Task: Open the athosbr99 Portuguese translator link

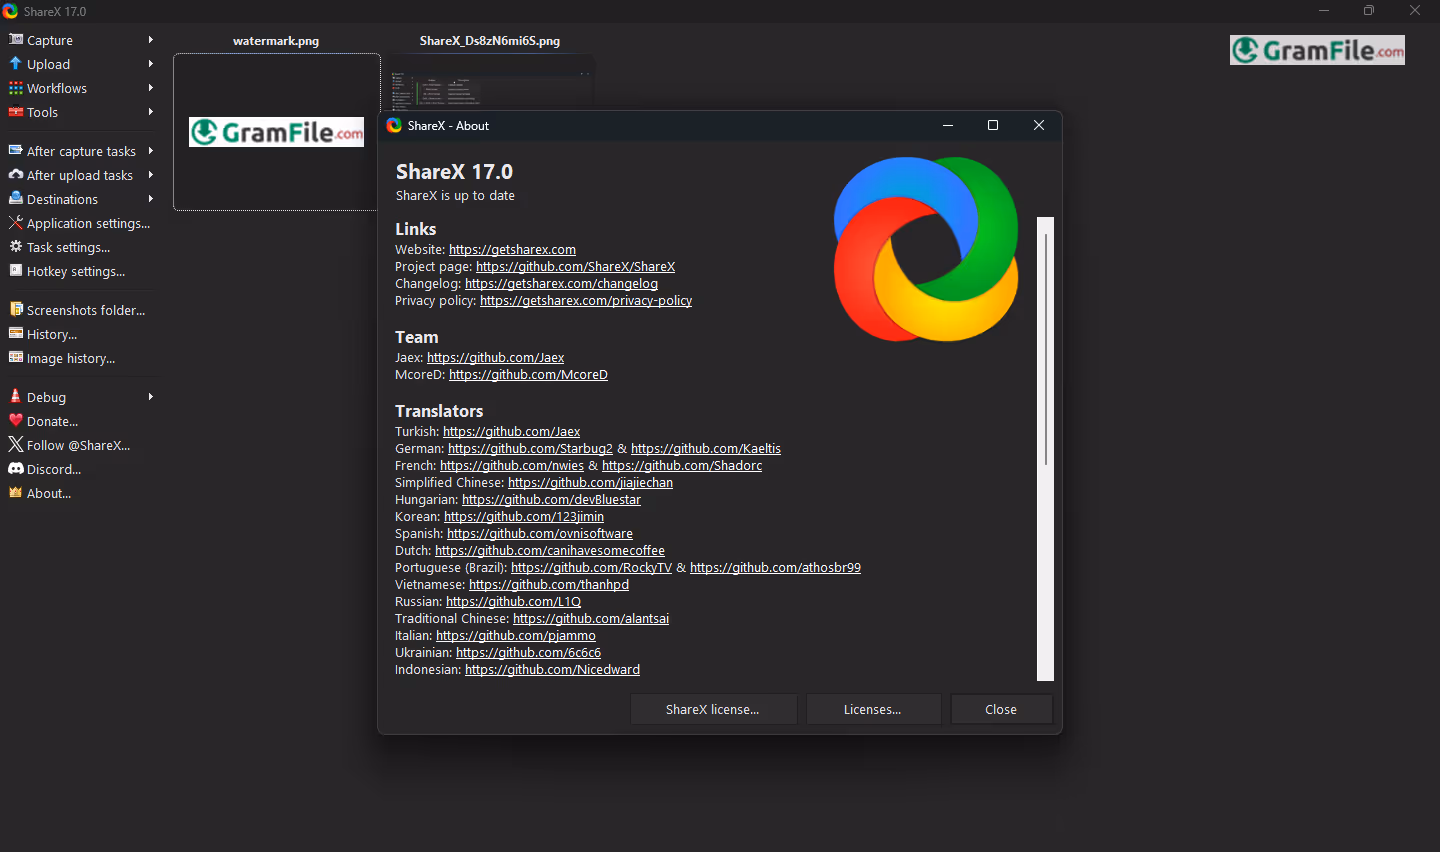Action: pos(775,568)
